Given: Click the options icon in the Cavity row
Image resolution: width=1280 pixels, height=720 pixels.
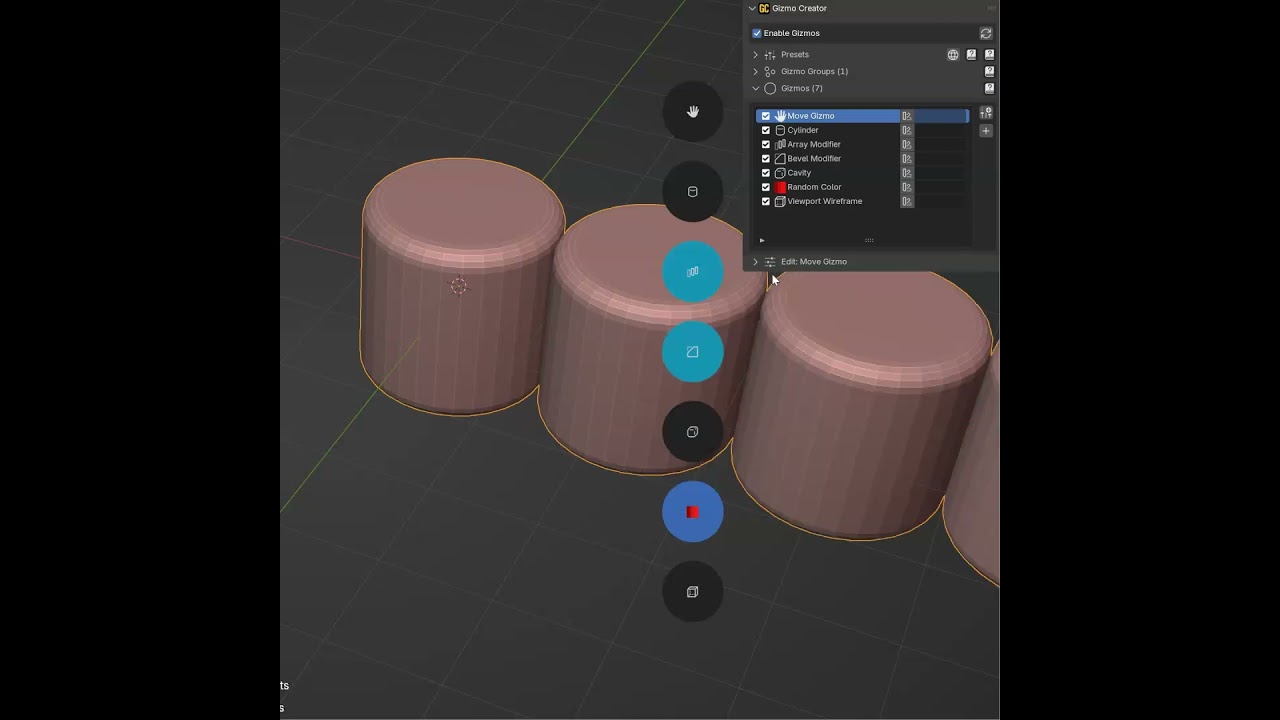Looking at the screenshot, I should (907, 173).
